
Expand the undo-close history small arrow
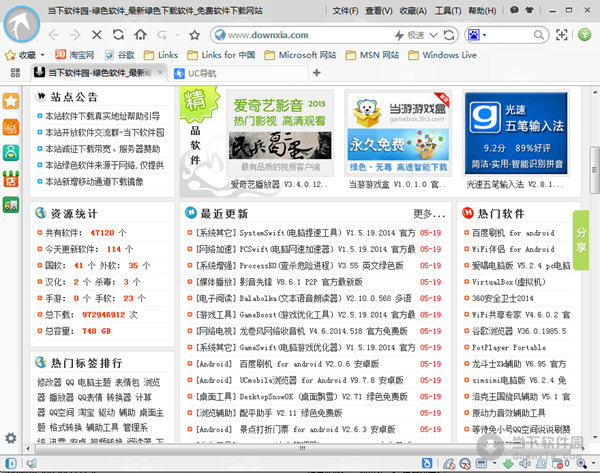178,35
